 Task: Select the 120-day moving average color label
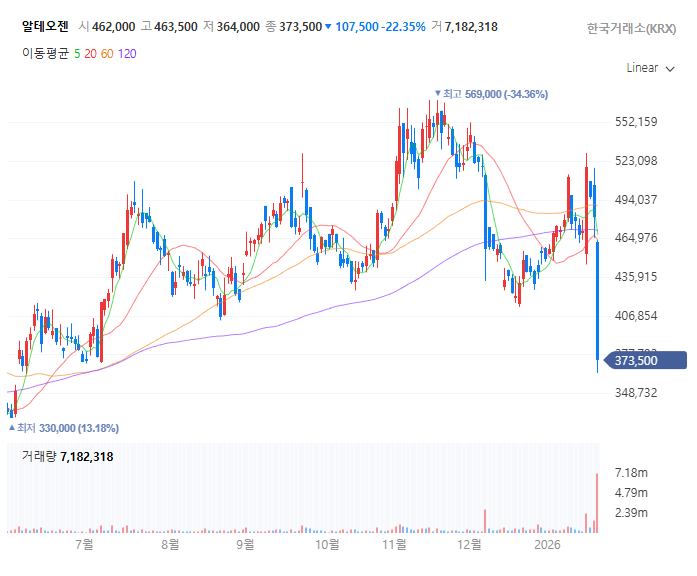pos(127,54)
